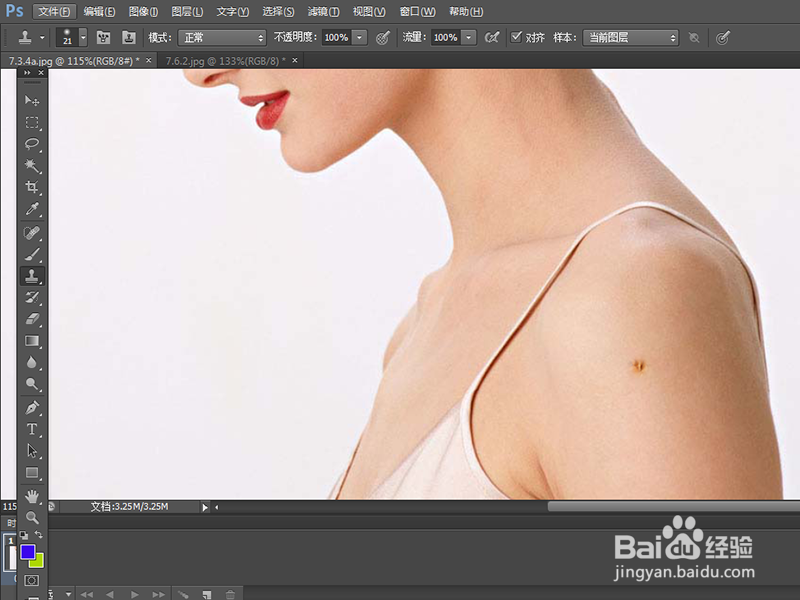
Task: Open the 编辑(E) menu
Action: tap(99, 12)
